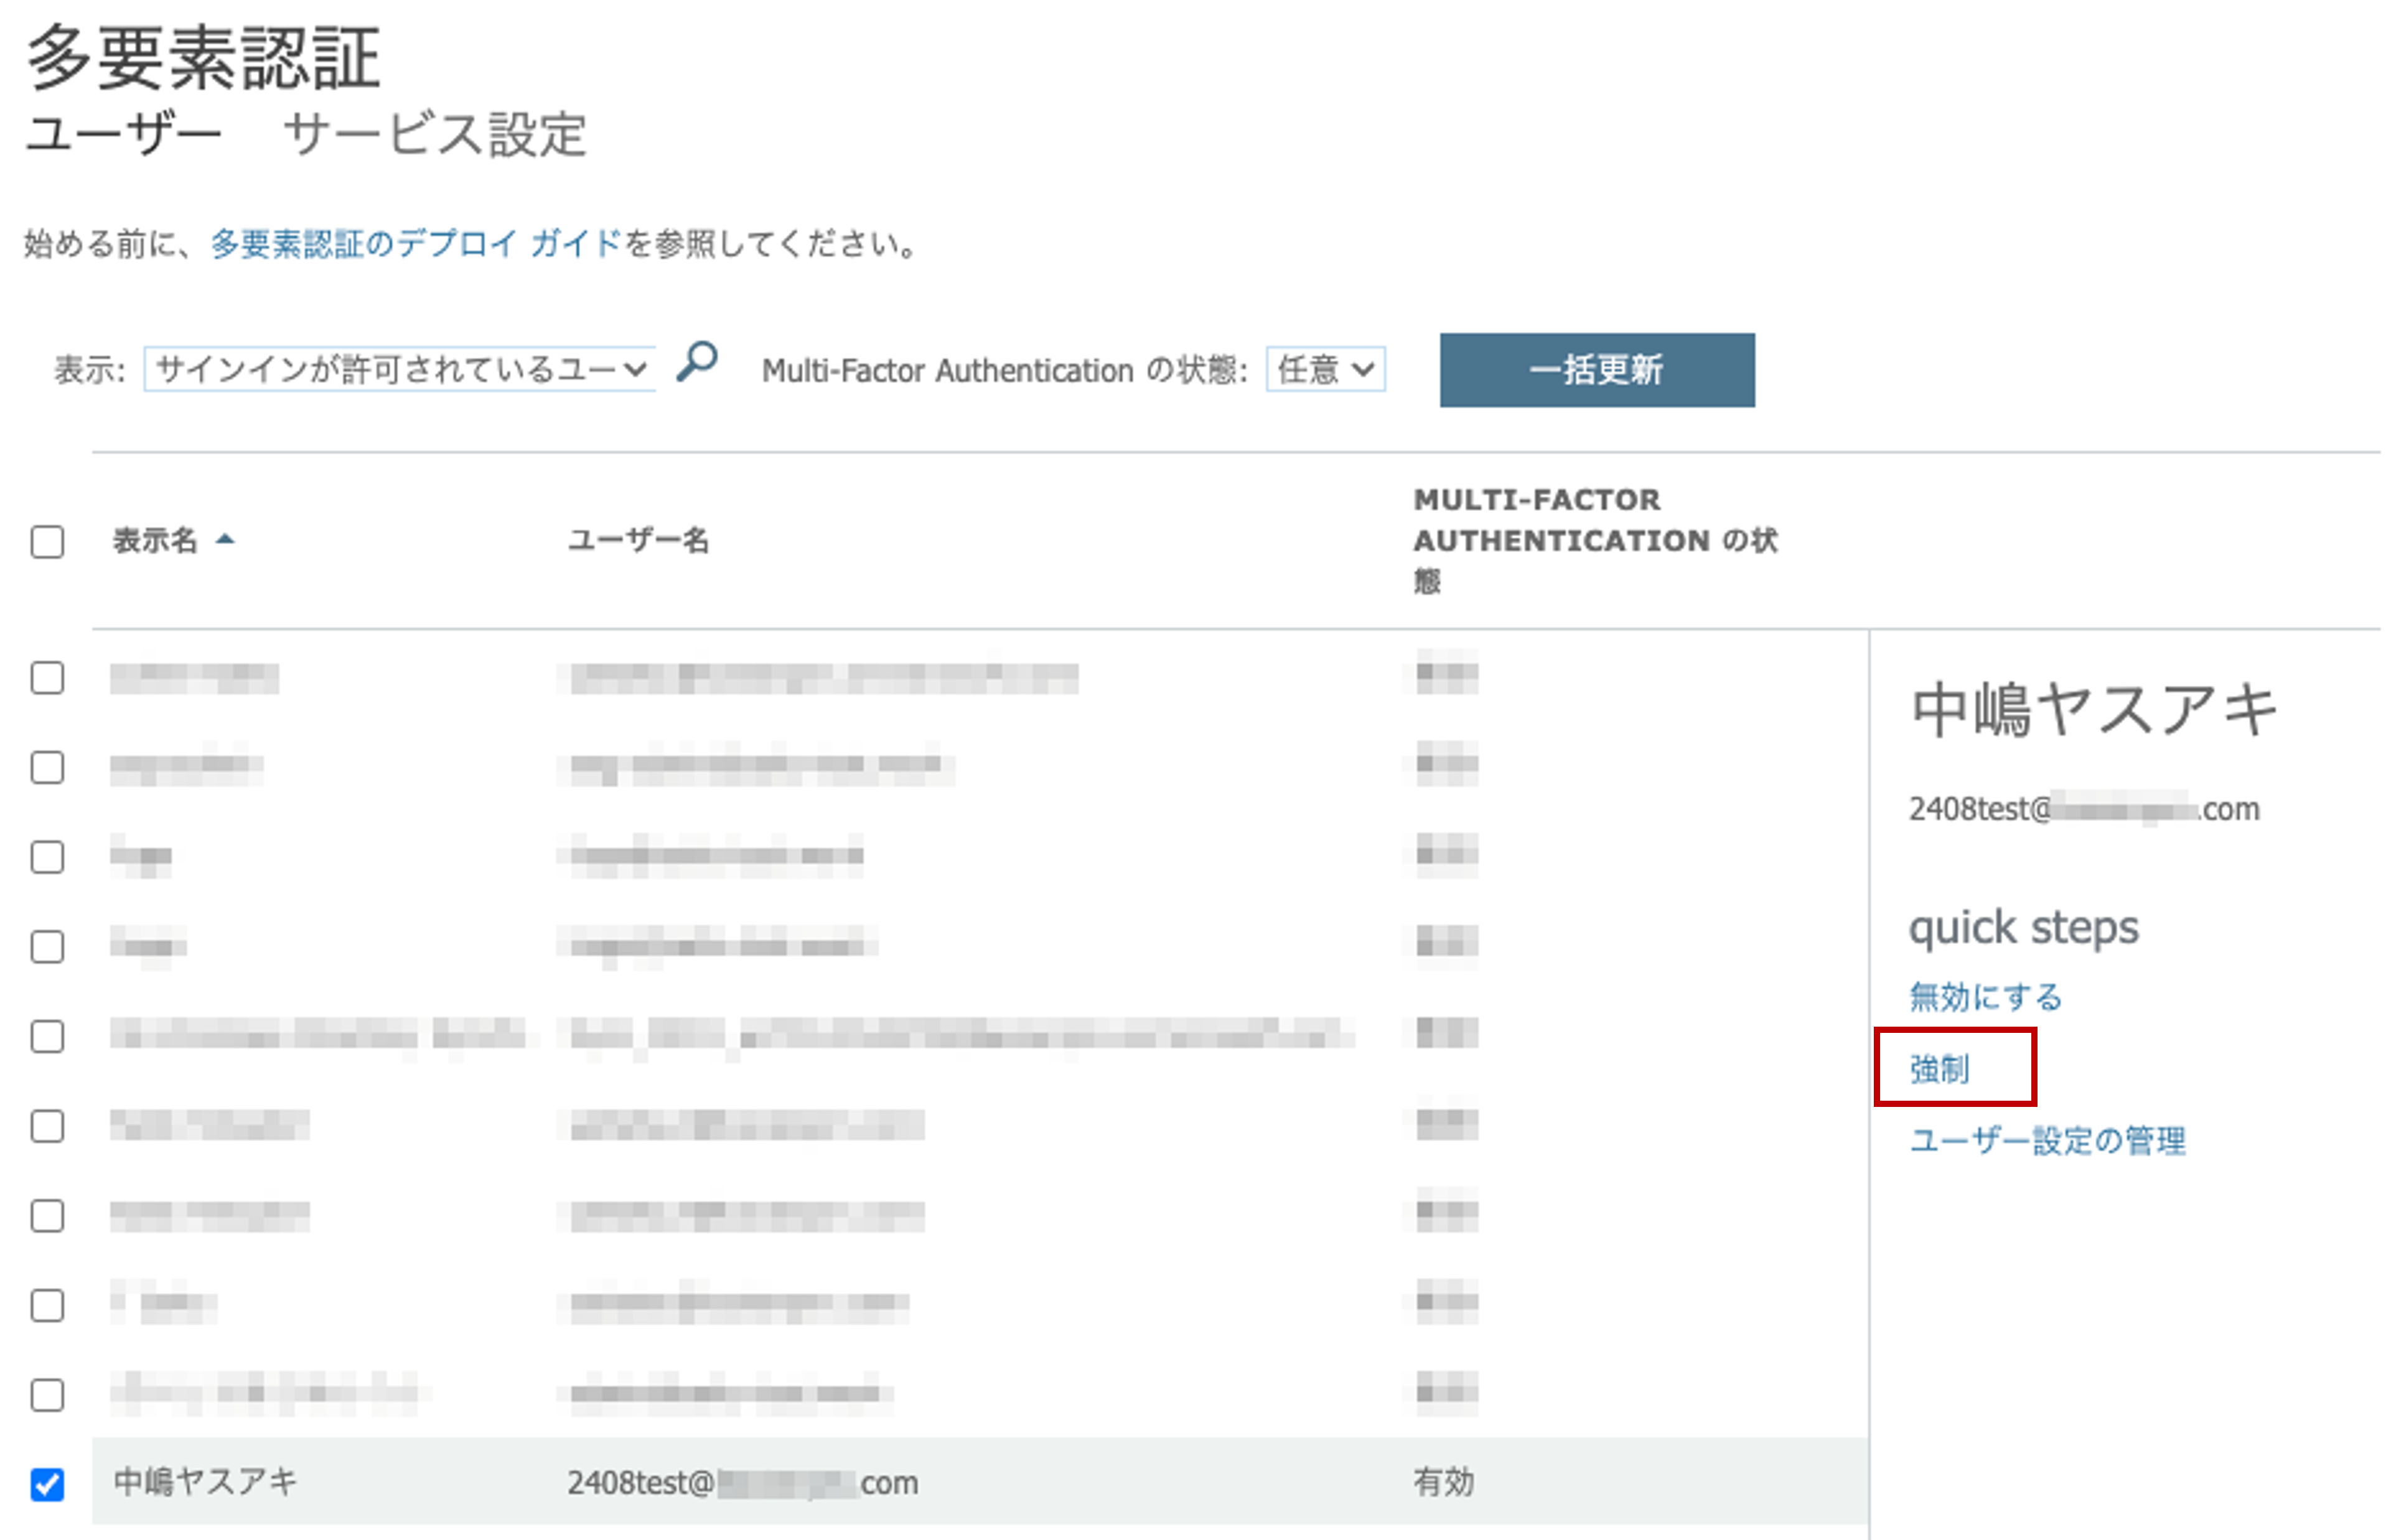Check the second user row checkbox
2391x1540 pixels.
(47, 768)
